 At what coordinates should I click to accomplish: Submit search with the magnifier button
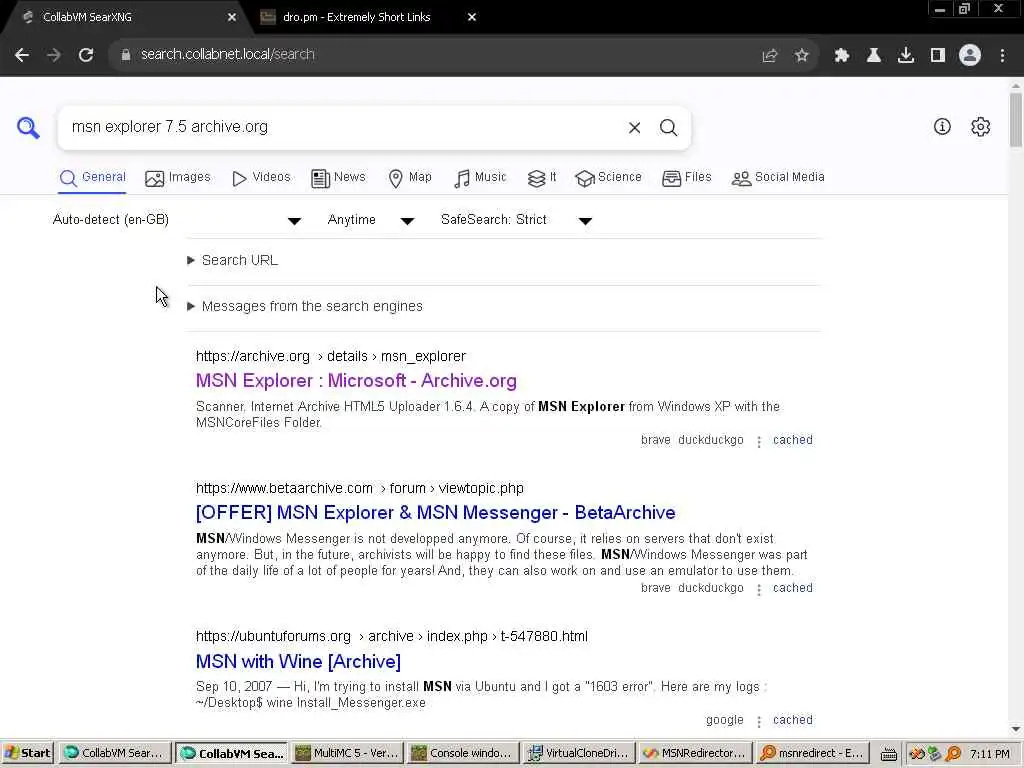click(x=668, y=128)
